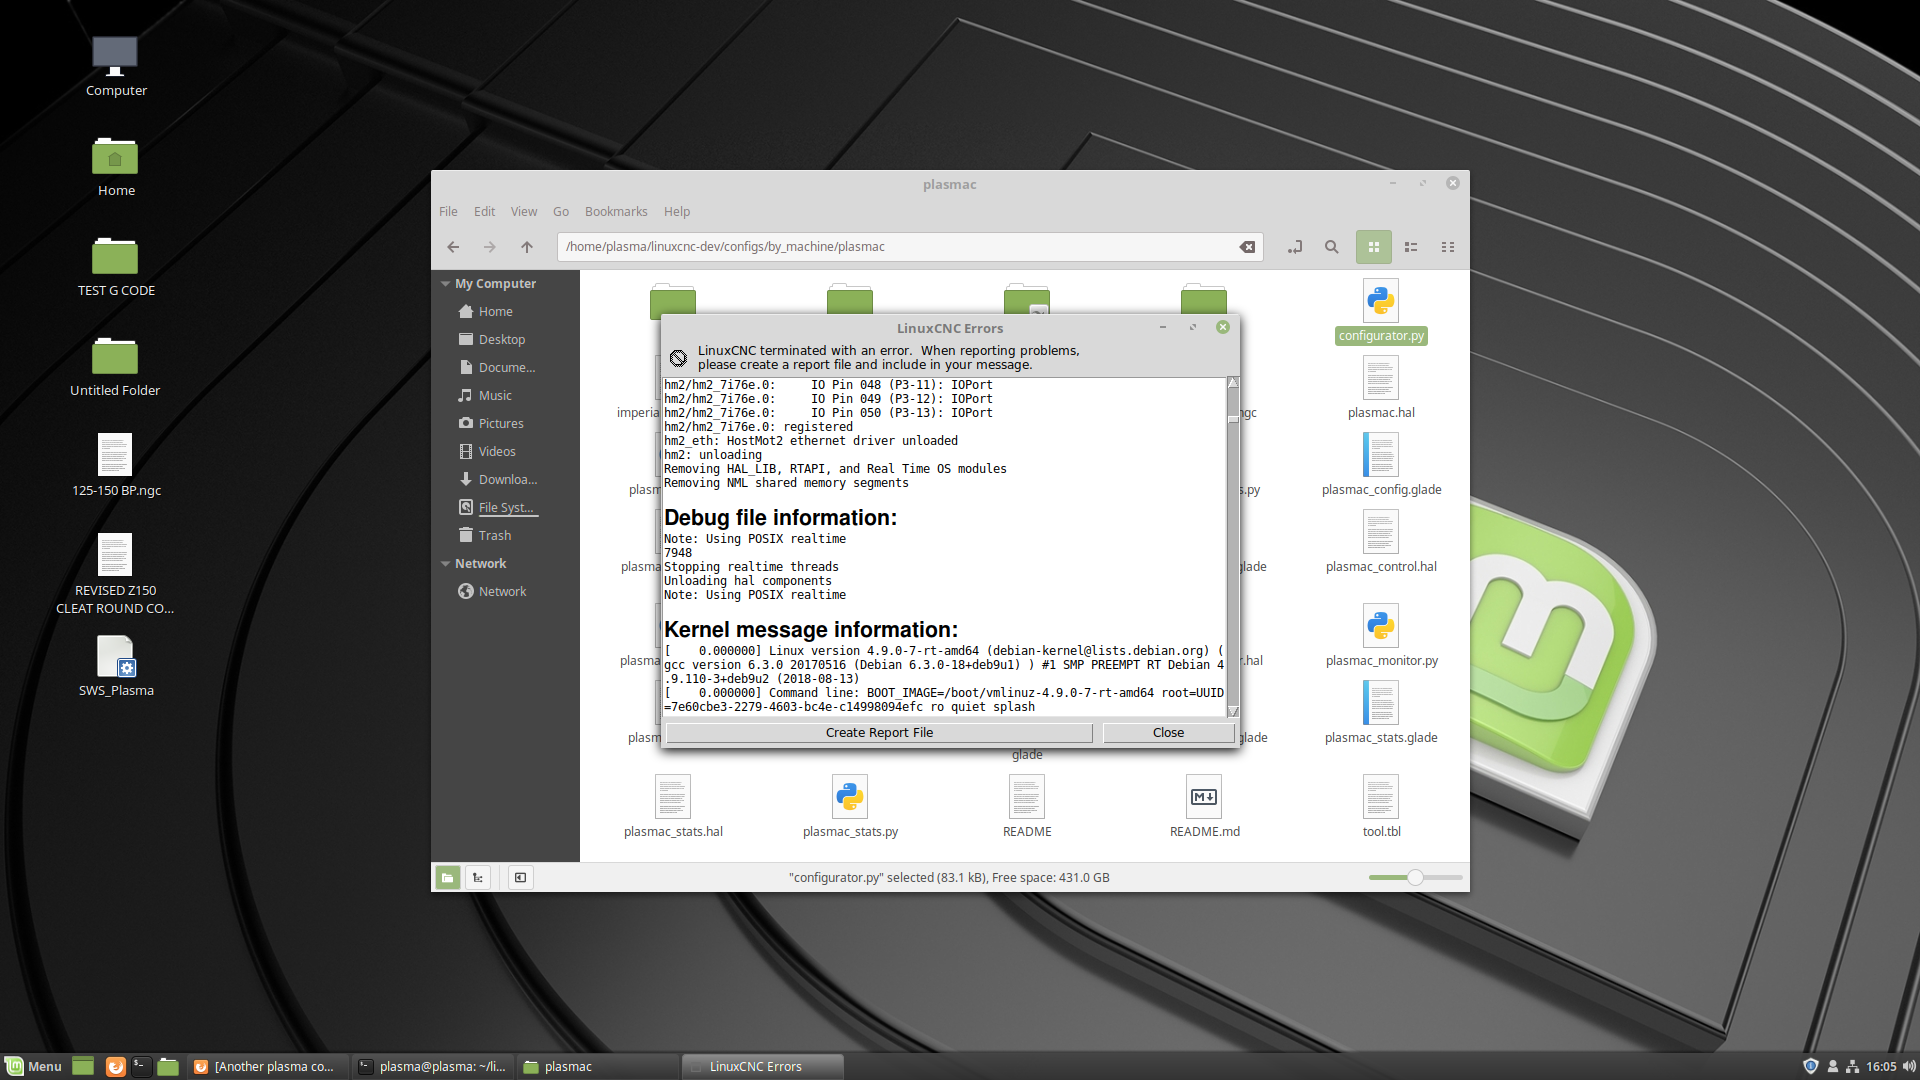The height and width of the screenshot is (1080, 1920).
Task: Open the Edit menu
Action: click(x=484, y=212)
